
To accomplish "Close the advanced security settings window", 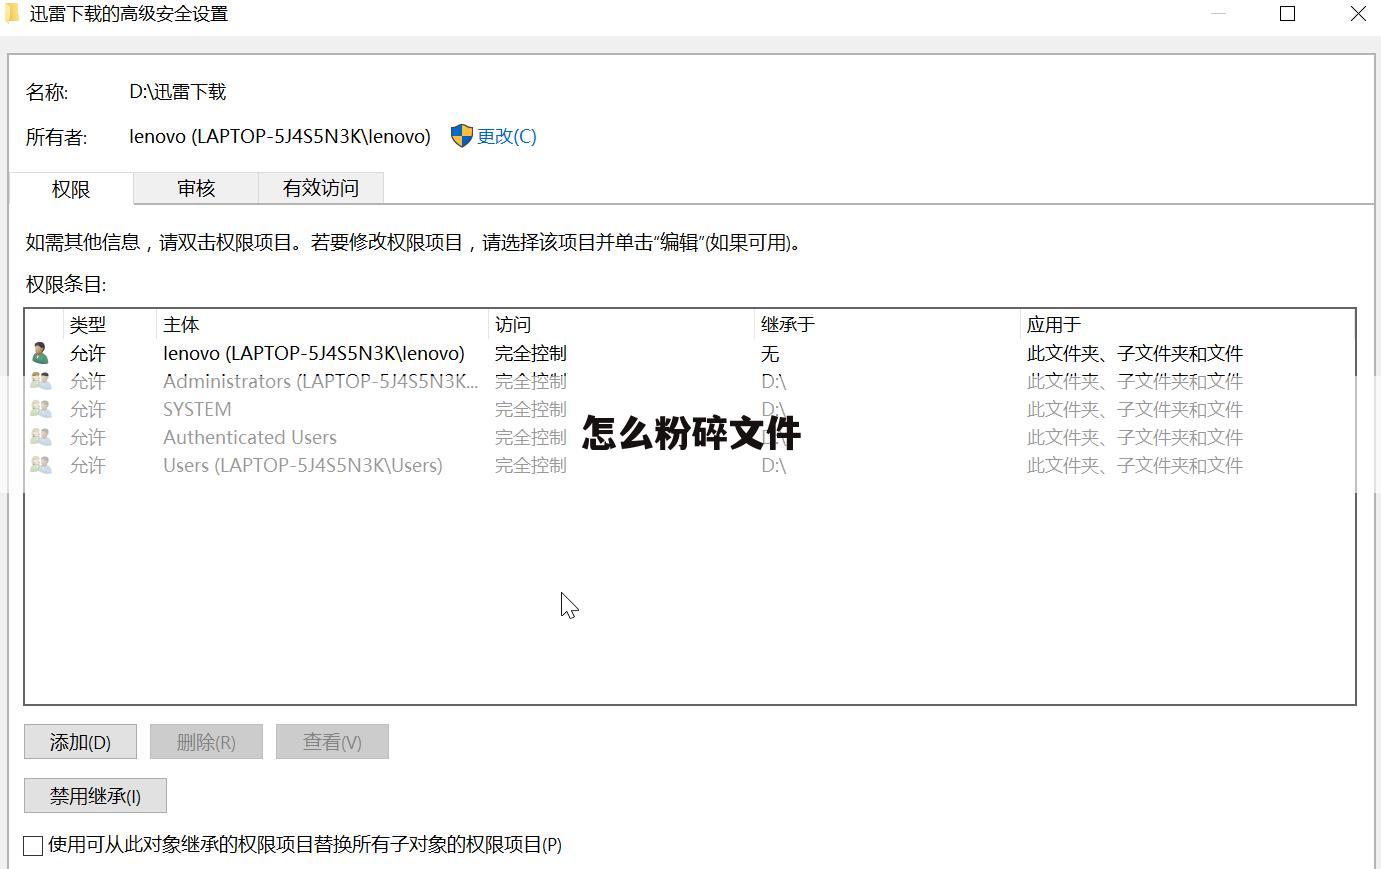I will tap(1358, 13).
